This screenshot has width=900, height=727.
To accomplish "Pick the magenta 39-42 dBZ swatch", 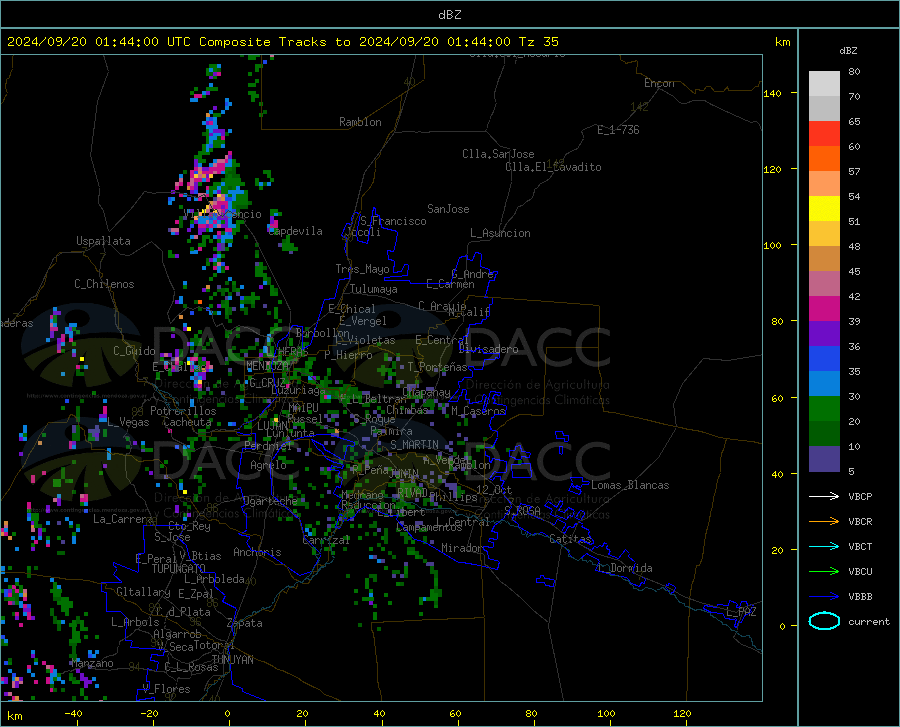I will click(824, 309).
